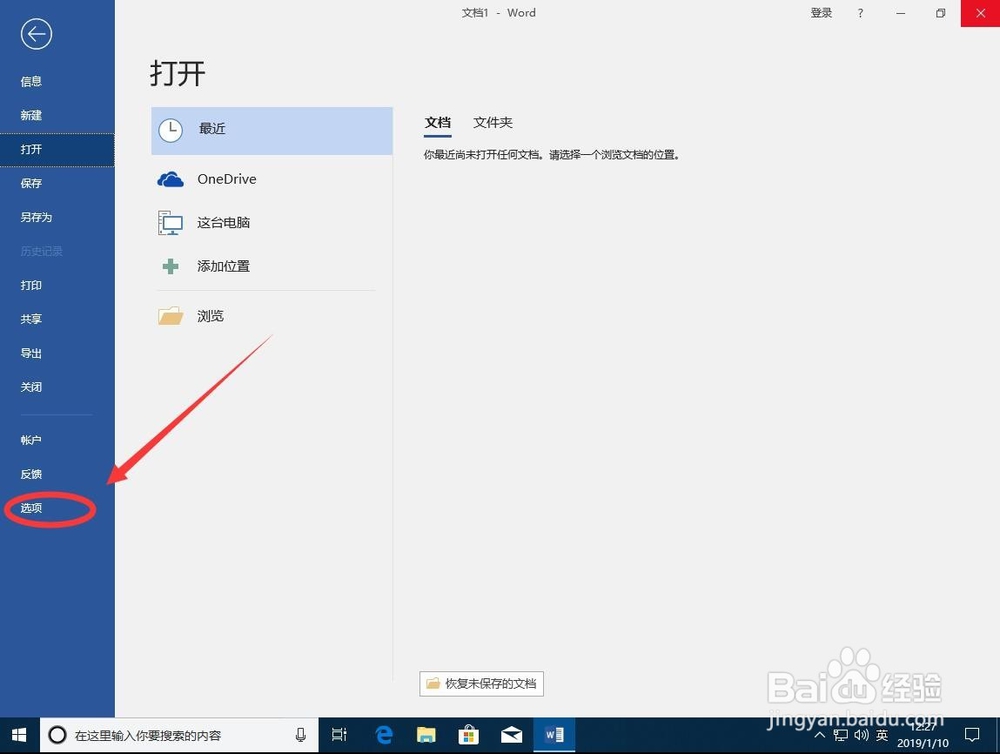This screenshot has width=1000, height=754.
Task: Toggle the 英 input method indicator
Action: click(882, 736)
